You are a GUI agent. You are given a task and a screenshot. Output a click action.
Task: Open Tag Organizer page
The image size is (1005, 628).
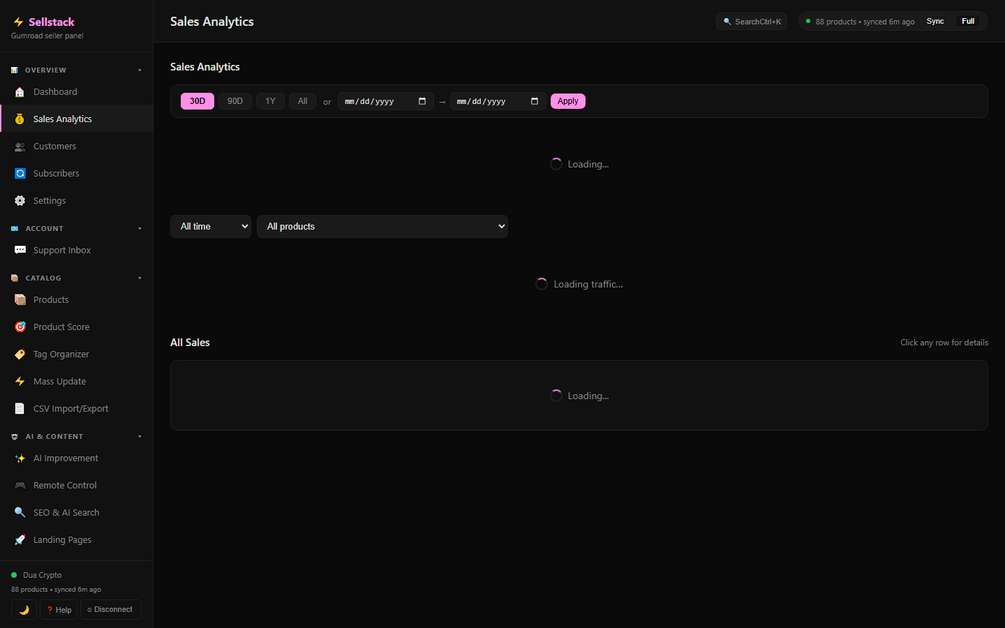(76, 354)
